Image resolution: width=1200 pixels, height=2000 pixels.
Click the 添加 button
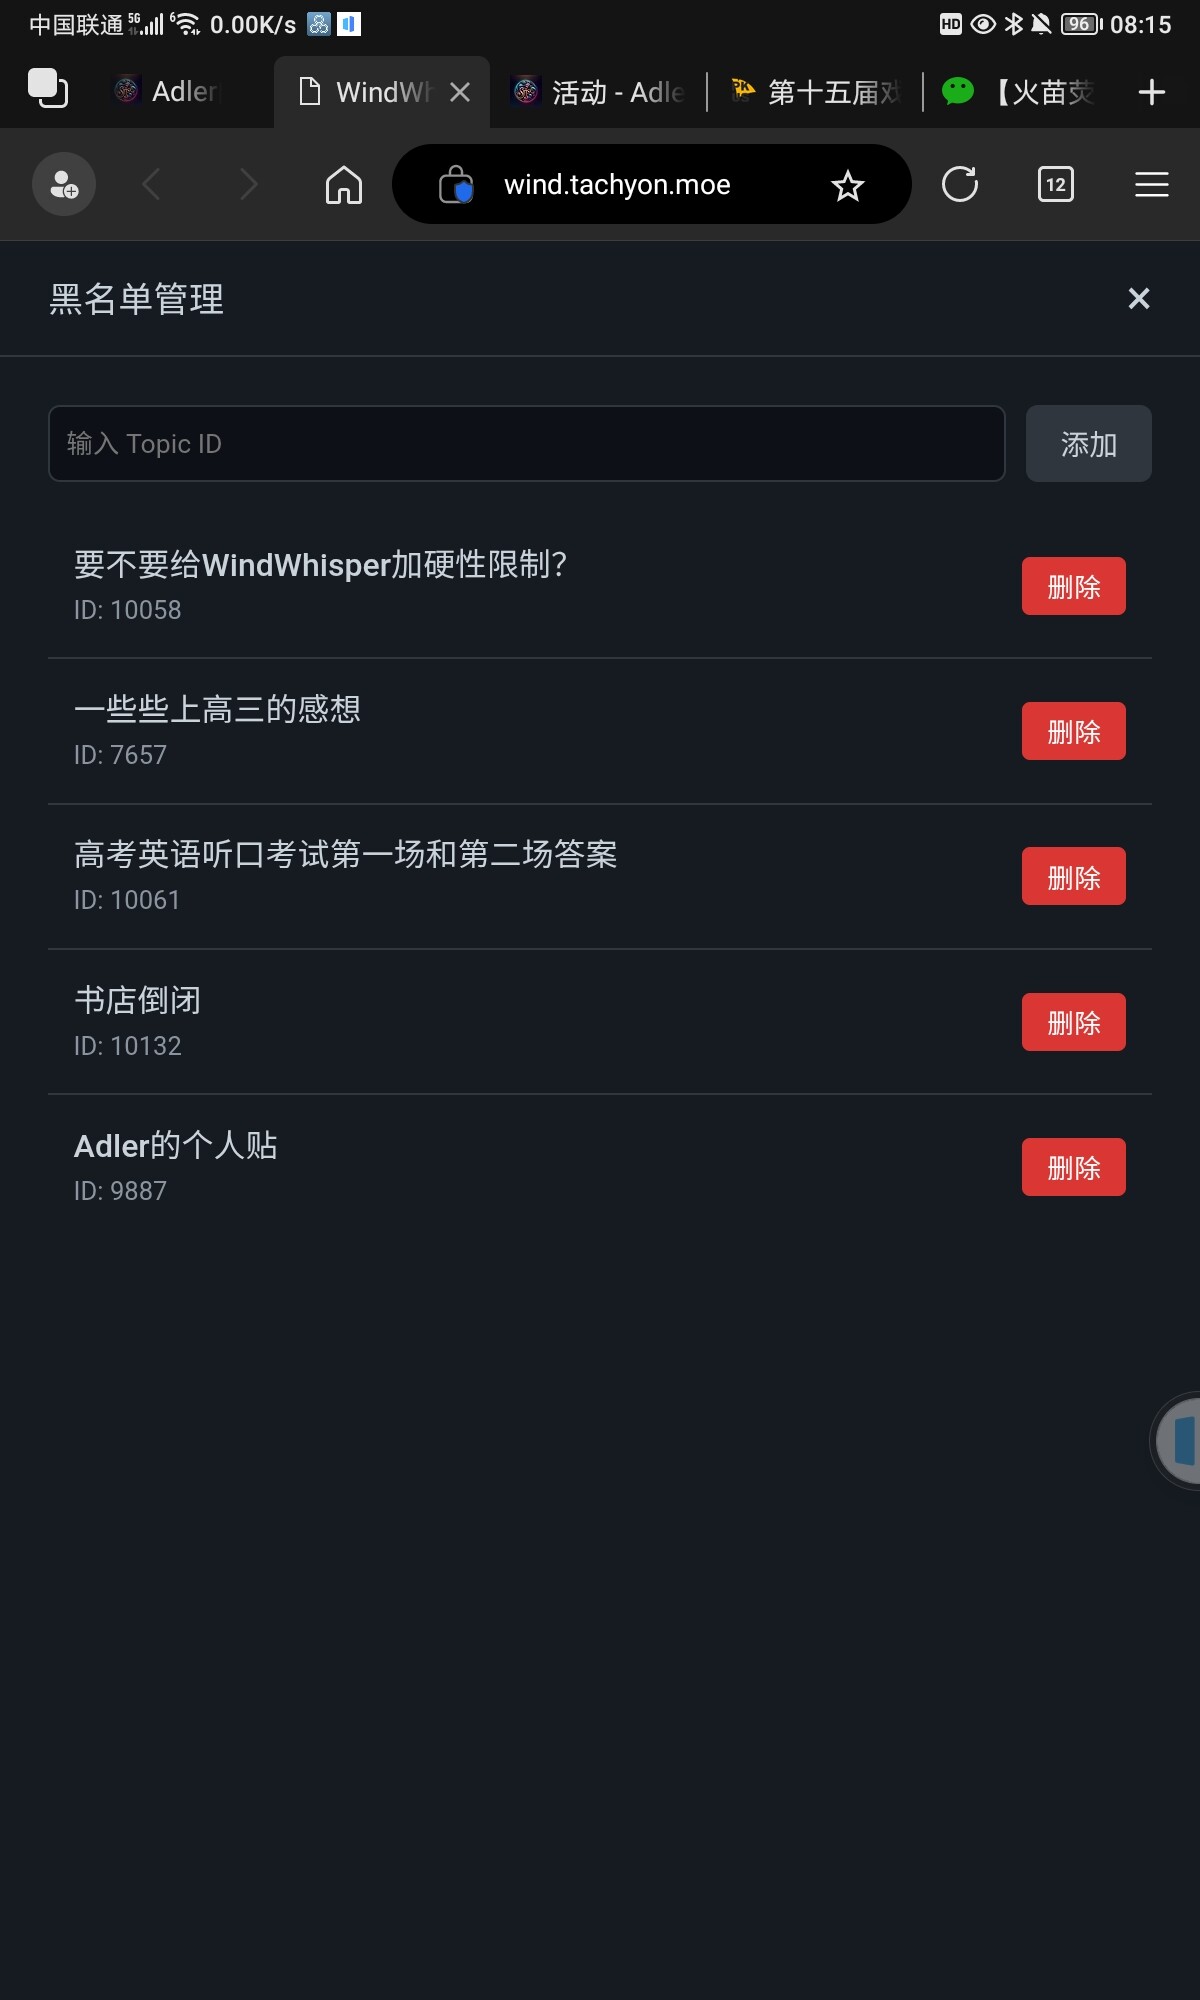pyautogui.click(x=1088, y=444)
